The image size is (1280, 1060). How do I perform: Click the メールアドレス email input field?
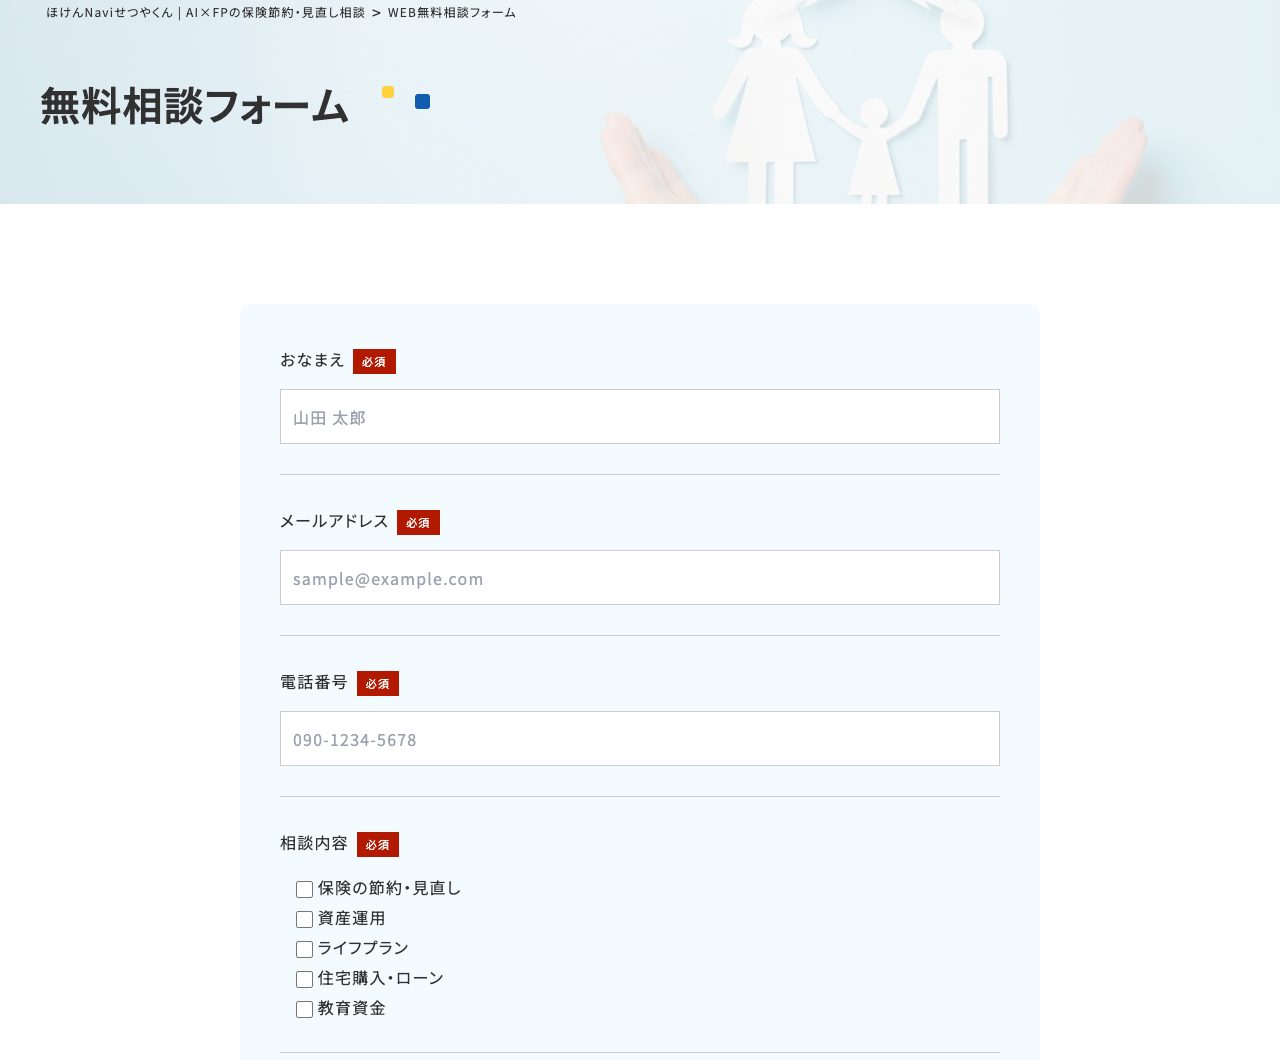pos(640,578)
